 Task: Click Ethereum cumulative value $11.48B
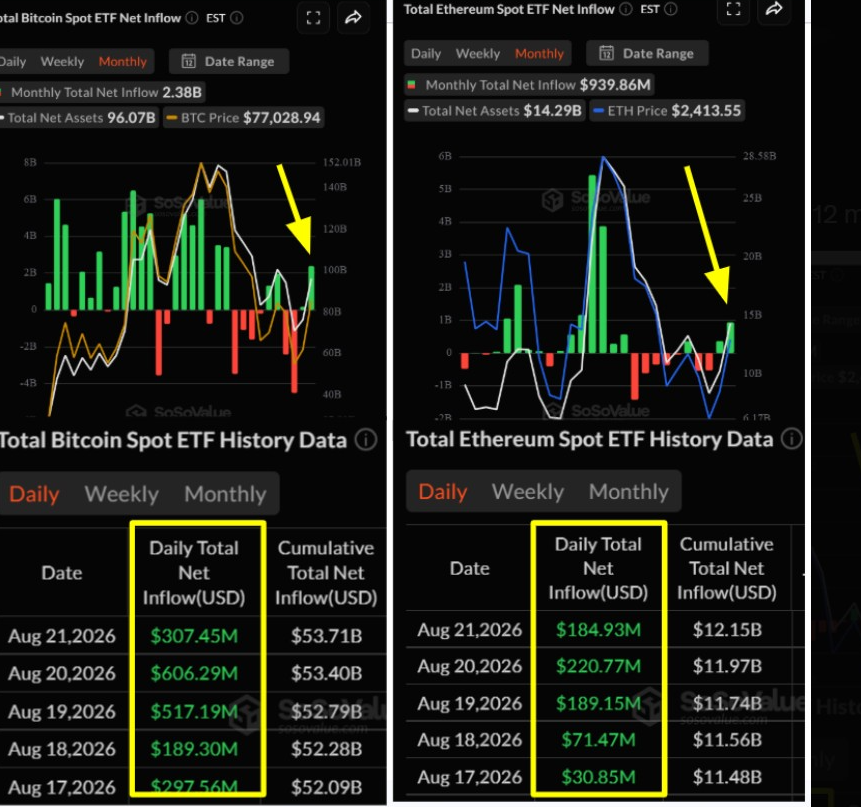pos(727,777)
